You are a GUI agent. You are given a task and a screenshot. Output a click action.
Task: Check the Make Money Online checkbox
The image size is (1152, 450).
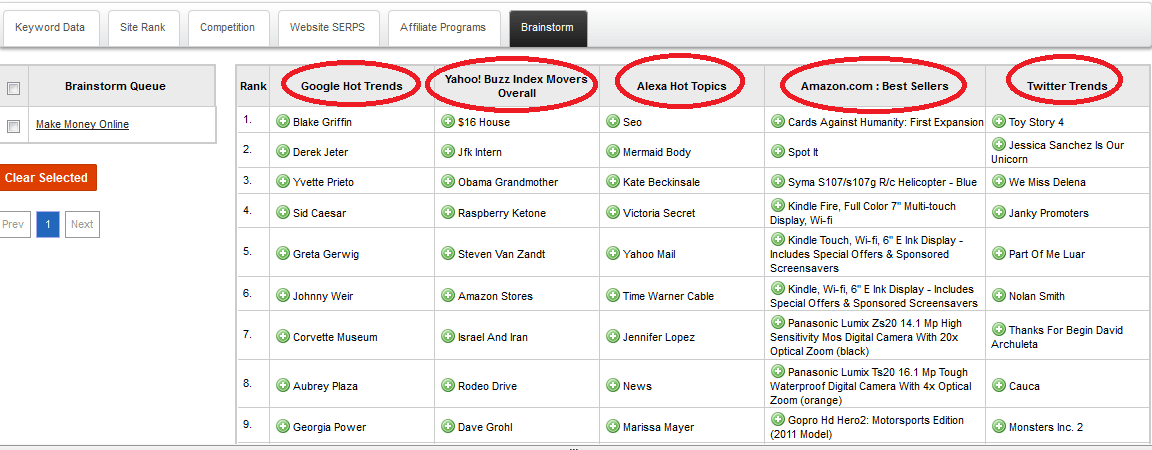click(13, 126)
